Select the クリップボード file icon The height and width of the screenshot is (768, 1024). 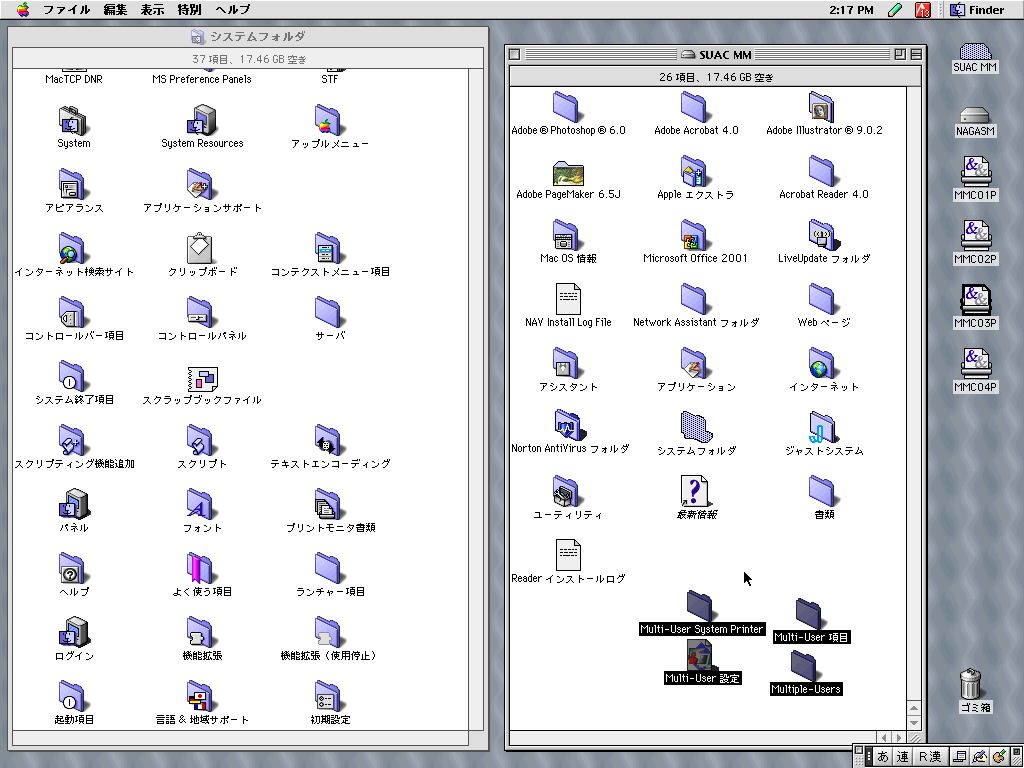point(200,249)
